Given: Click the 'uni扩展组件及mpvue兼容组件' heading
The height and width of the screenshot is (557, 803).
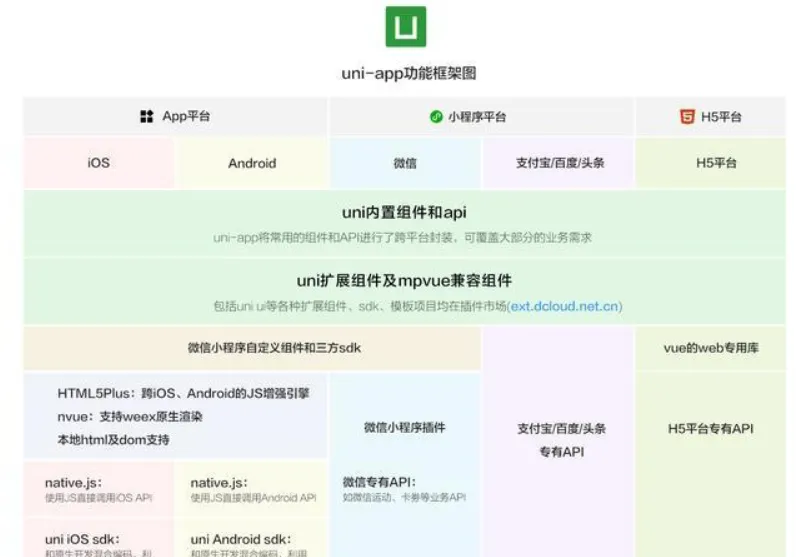Looking at the screenshot, I should (x=404, y=281).
